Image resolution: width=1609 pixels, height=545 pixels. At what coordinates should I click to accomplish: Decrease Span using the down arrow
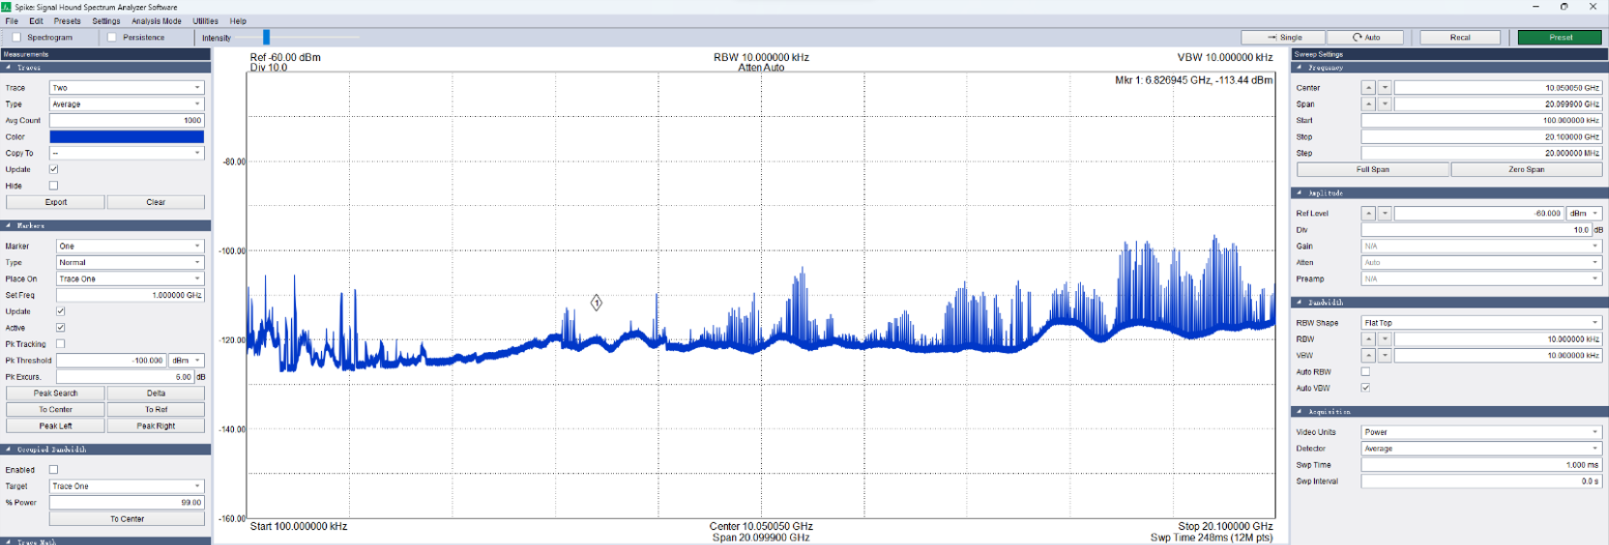1385,104
